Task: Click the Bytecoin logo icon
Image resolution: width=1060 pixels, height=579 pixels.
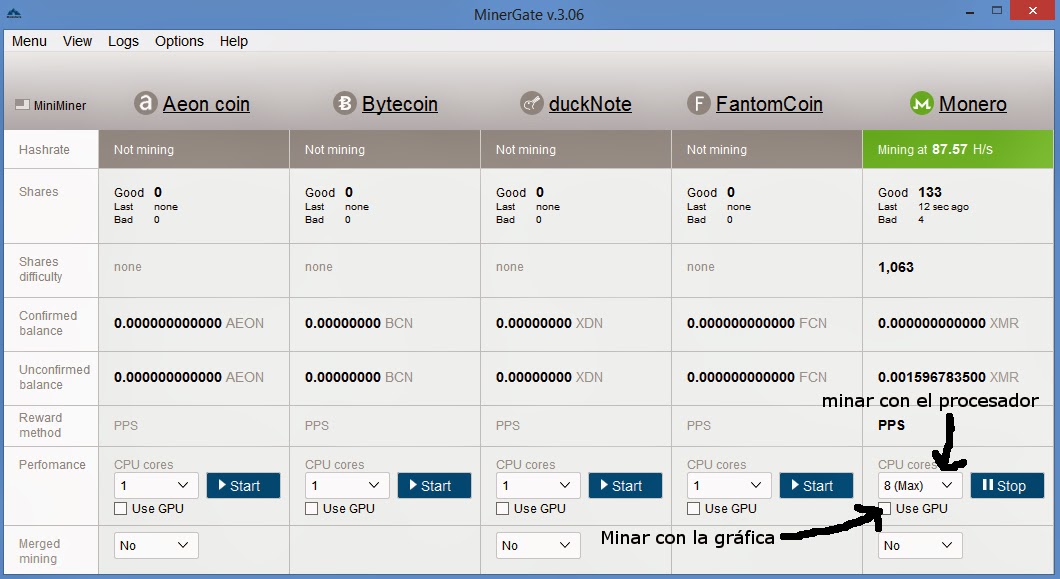Action: point(344,103)
